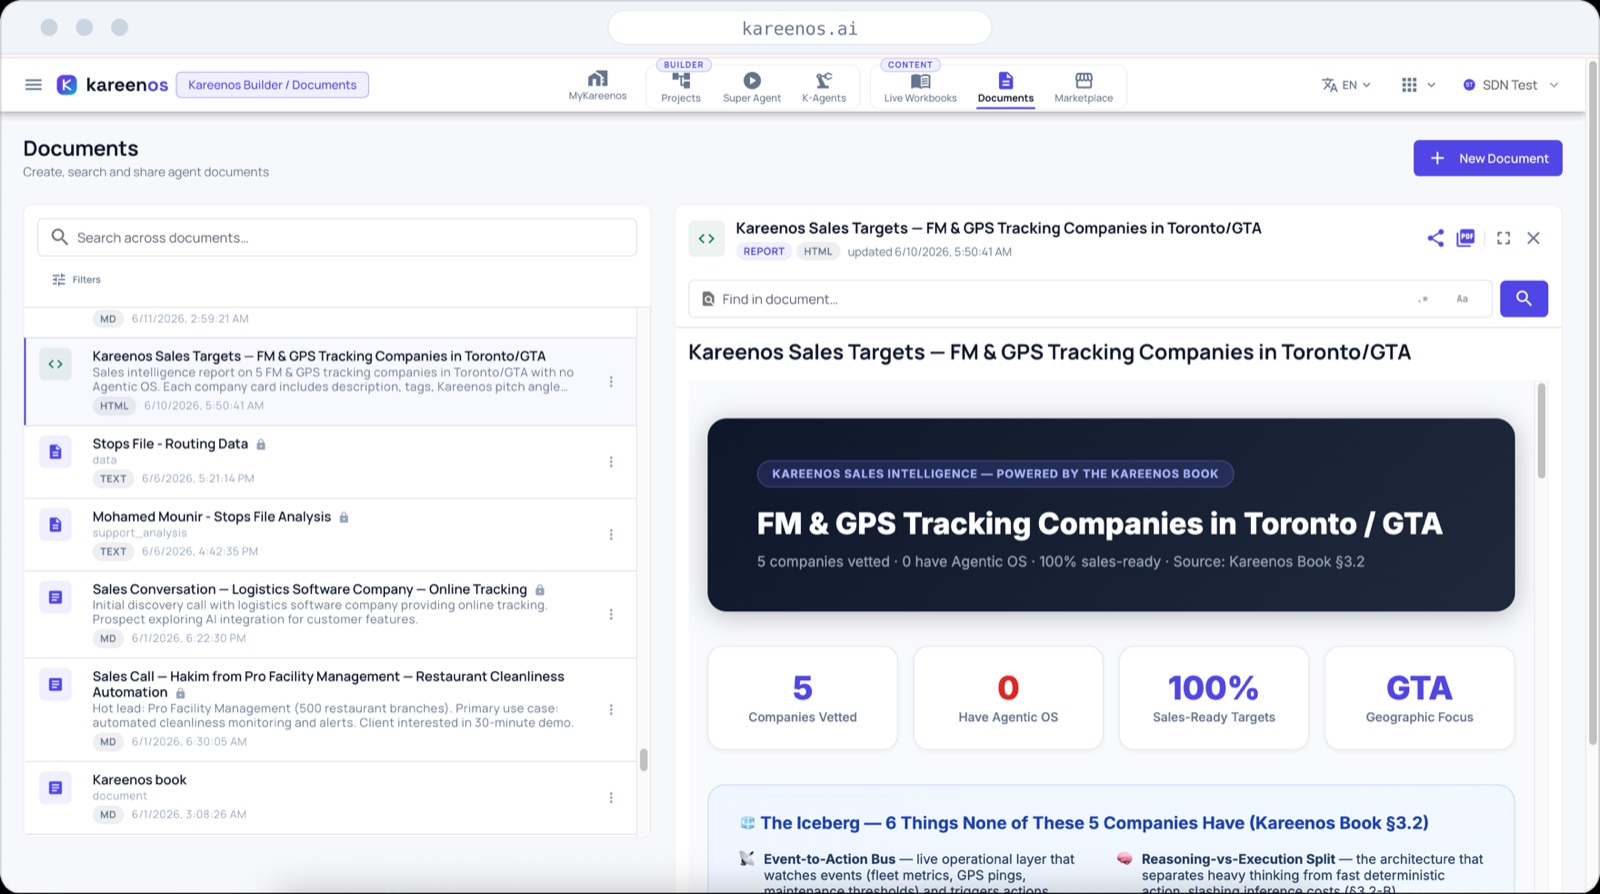
Task: Toggle regex search option
Action: (x=1423, y=299)
